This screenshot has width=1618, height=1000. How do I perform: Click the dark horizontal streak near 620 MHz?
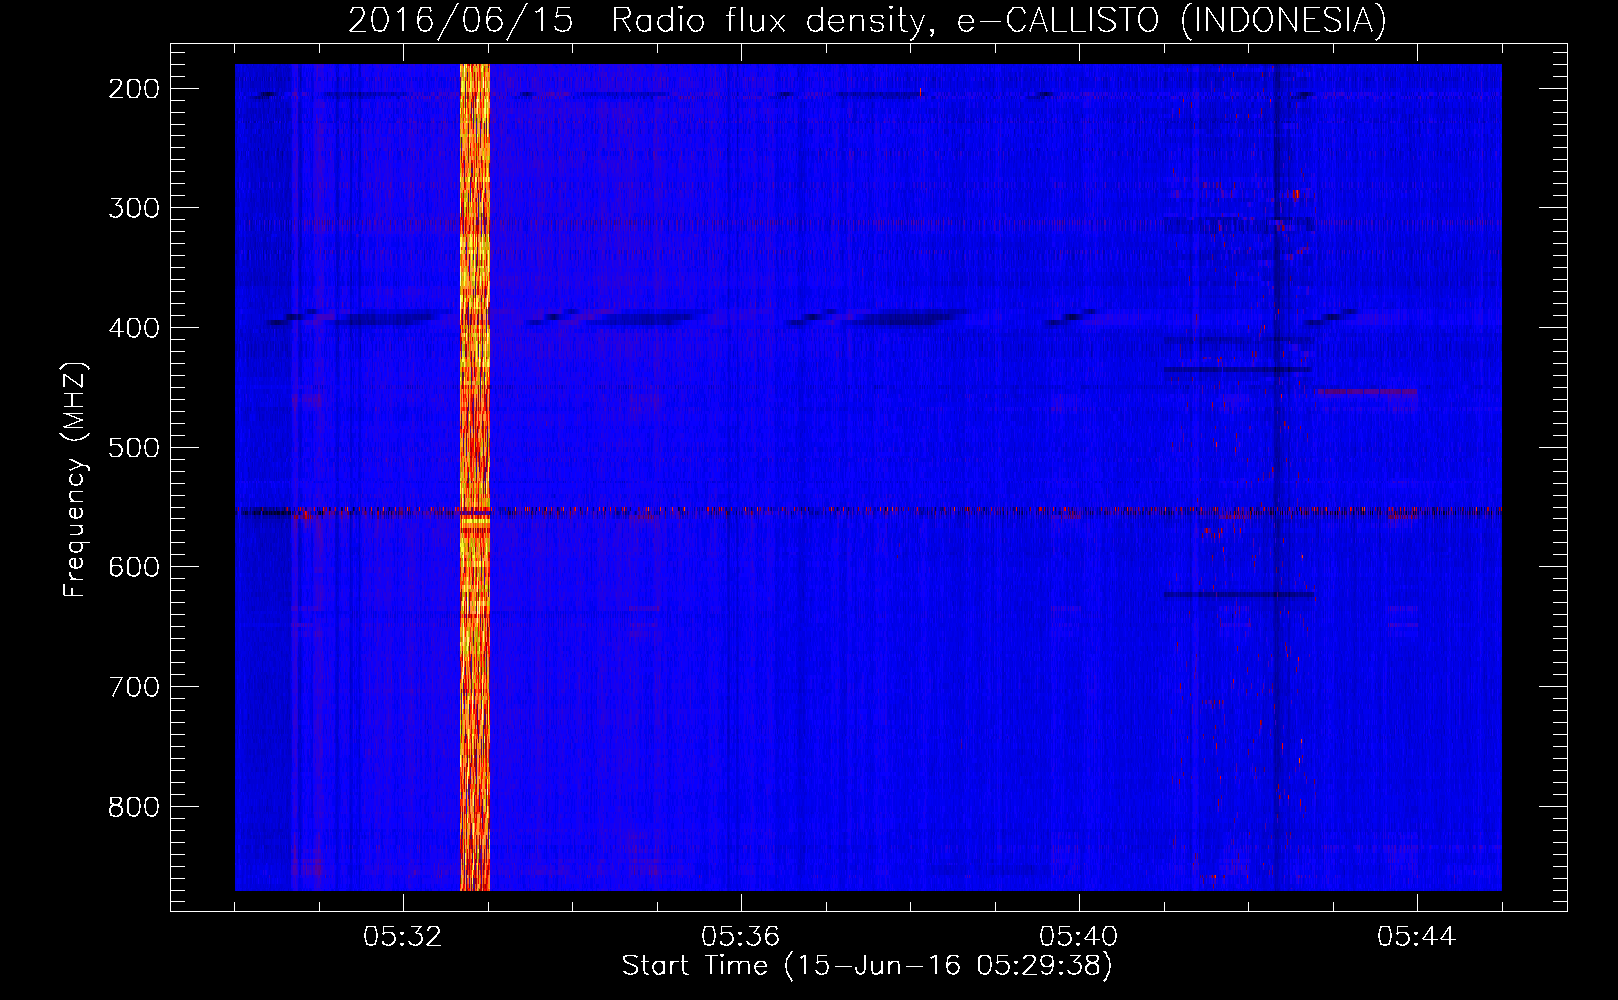[x=1238, y=595]
